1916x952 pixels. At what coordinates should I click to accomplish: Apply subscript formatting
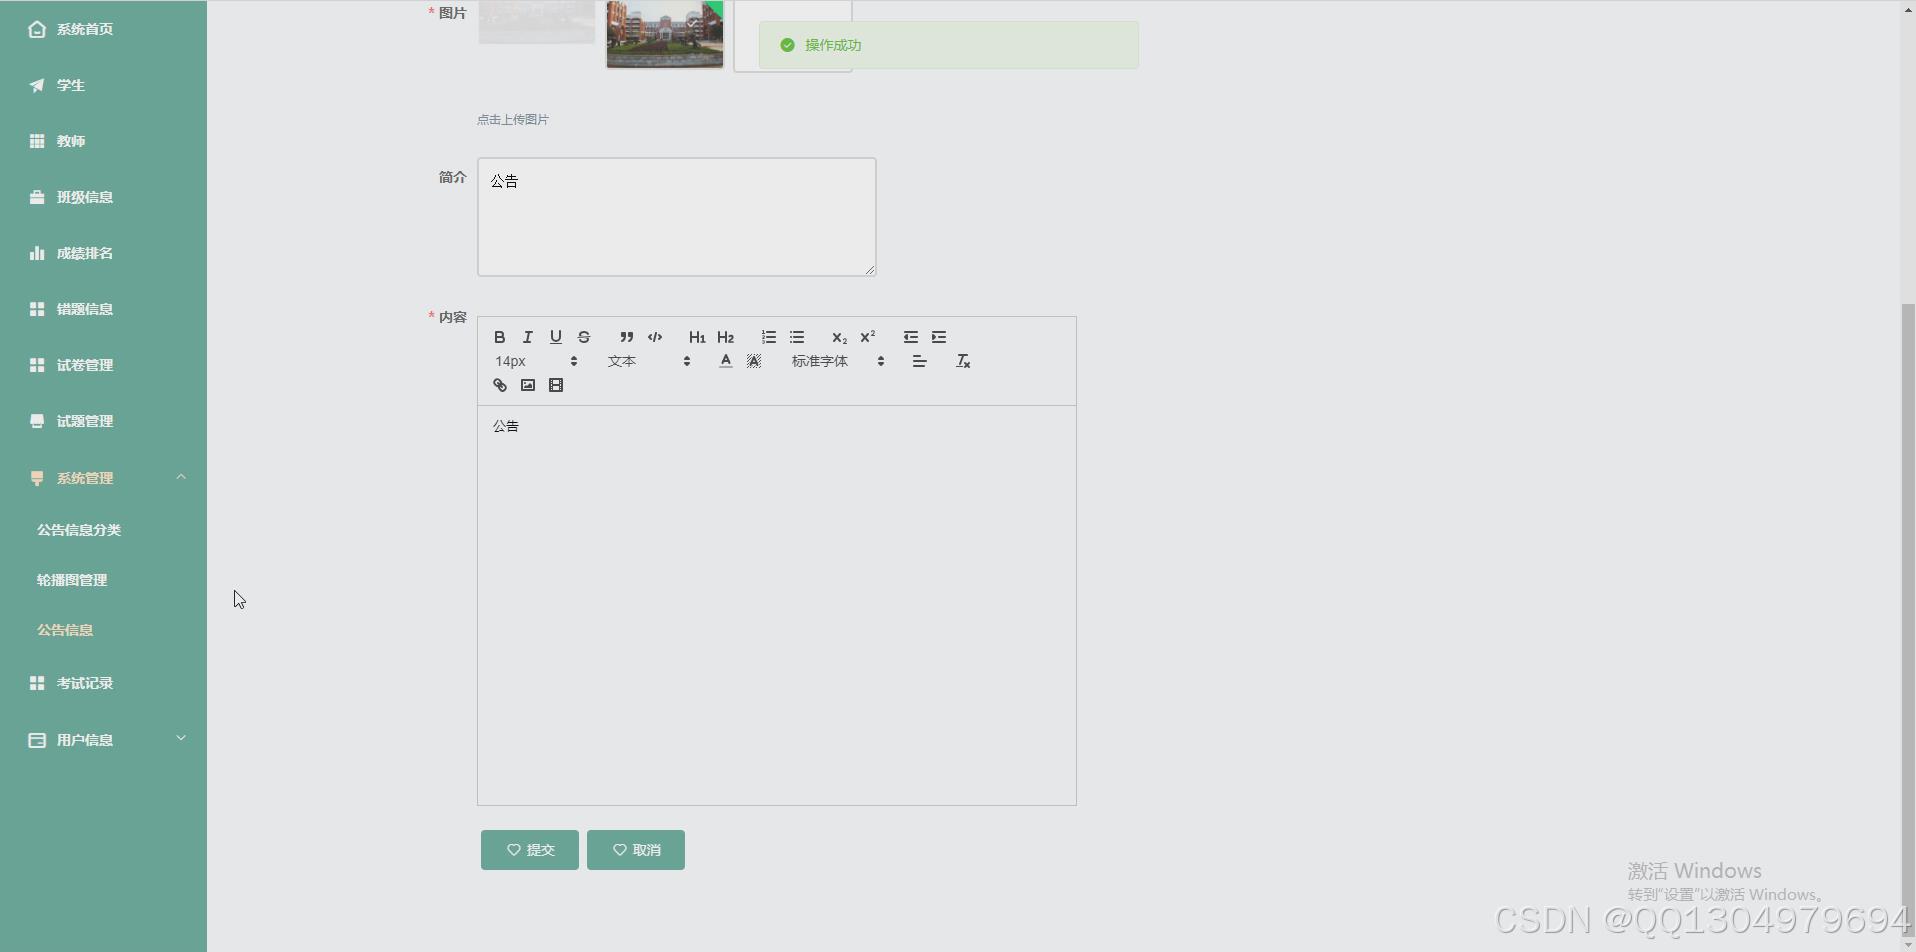coord(839,337)
